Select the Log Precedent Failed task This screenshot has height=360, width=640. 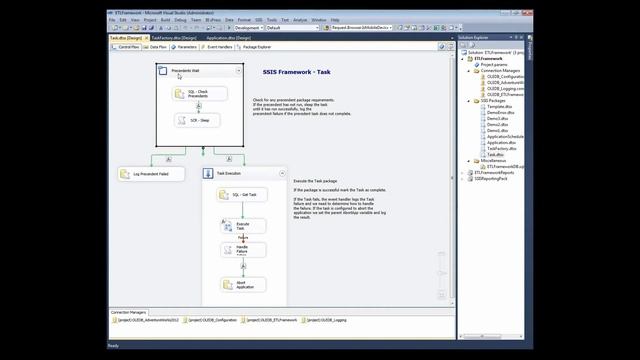point(151,174)
